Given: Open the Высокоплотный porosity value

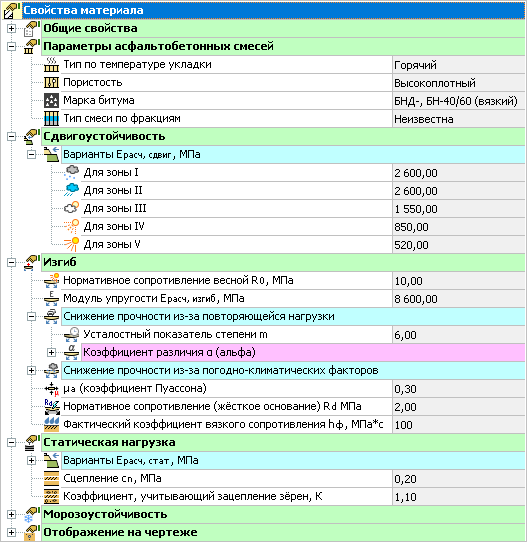Looking at the screenshot, I should (x=459, y=83).
